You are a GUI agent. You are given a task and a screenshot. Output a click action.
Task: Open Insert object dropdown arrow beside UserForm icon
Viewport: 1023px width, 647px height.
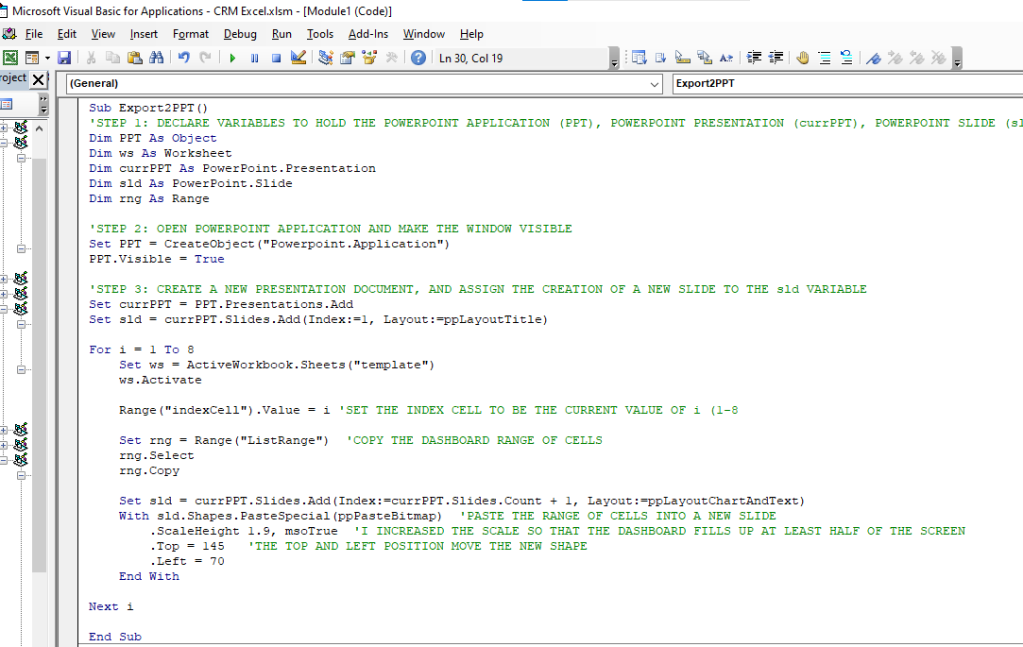(x=48, y=58)
